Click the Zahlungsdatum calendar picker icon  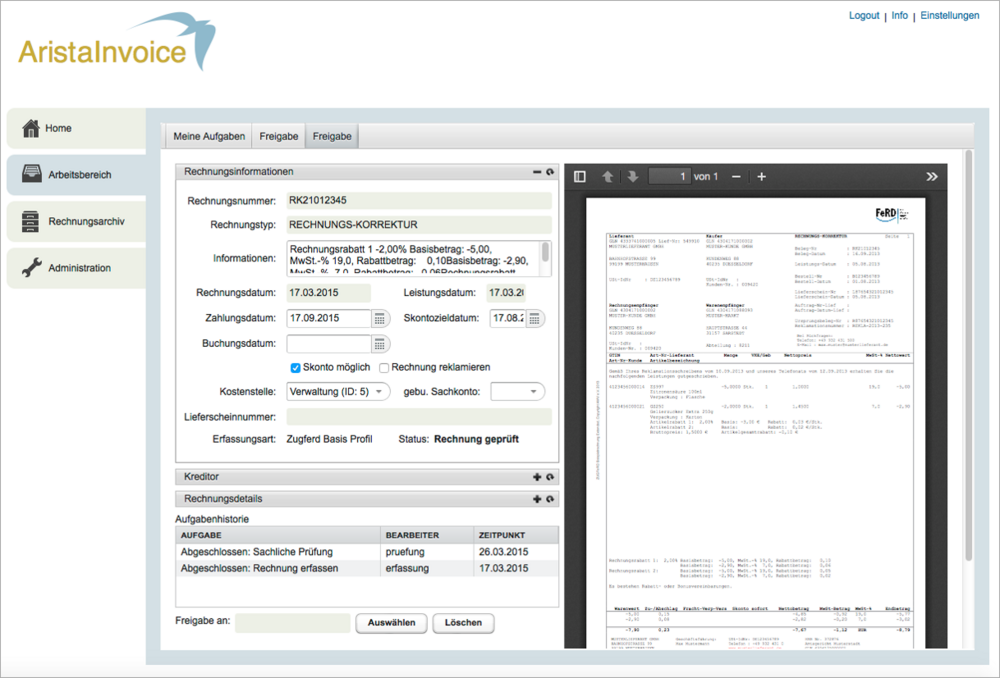click(379, 319)
